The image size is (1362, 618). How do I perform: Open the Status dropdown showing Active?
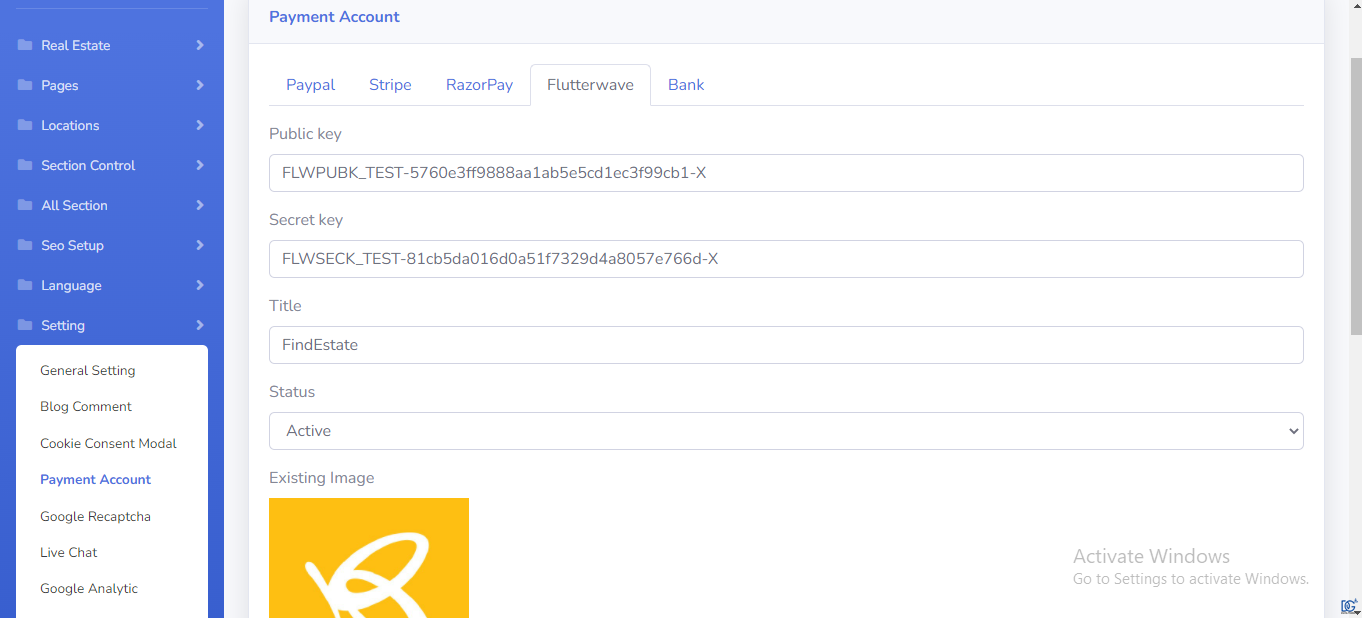786,431
